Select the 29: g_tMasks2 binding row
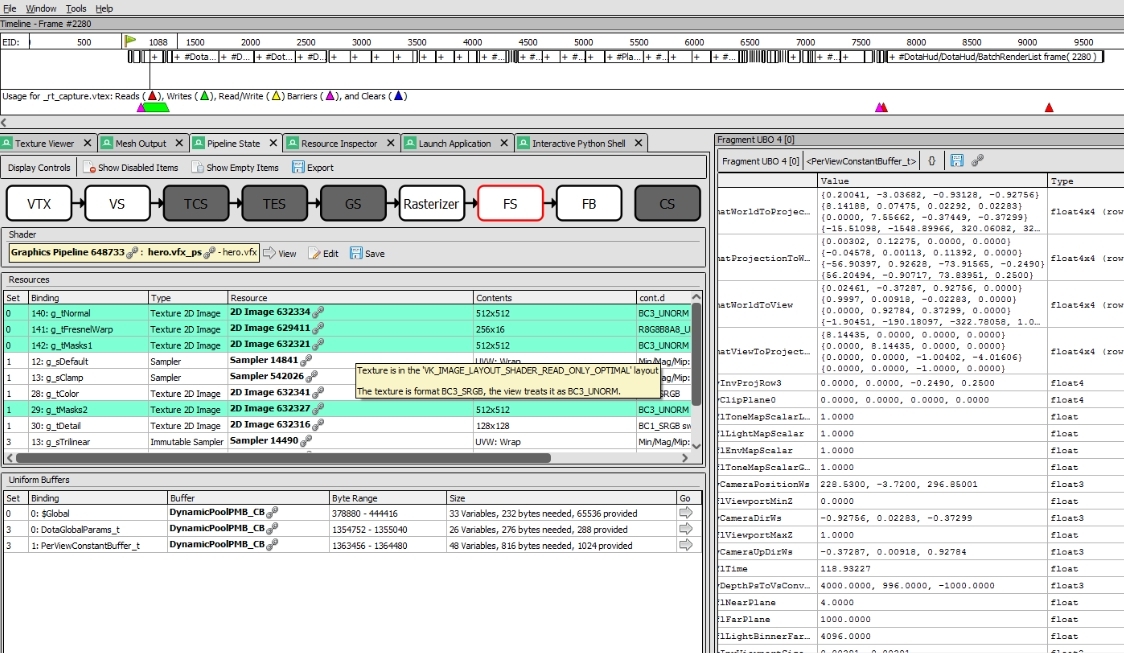Screen dimensions: 1124x653 (347, 409)
